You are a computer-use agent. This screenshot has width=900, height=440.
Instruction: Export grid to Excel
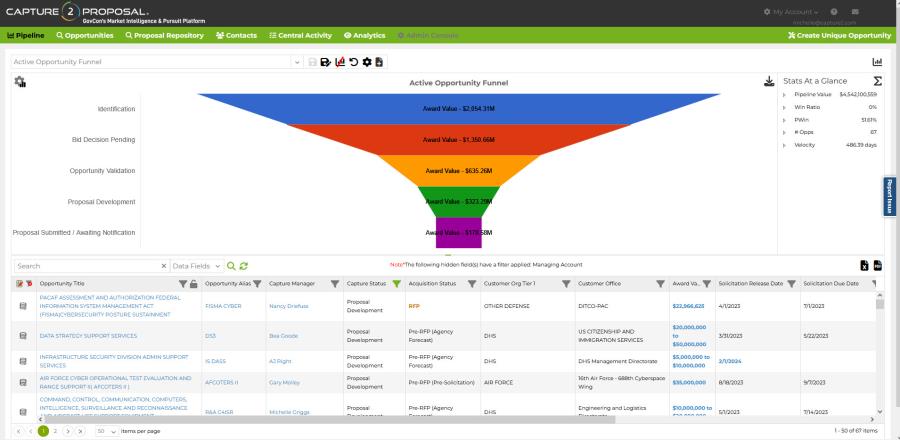pyautogui.click(x=864, y=265)
